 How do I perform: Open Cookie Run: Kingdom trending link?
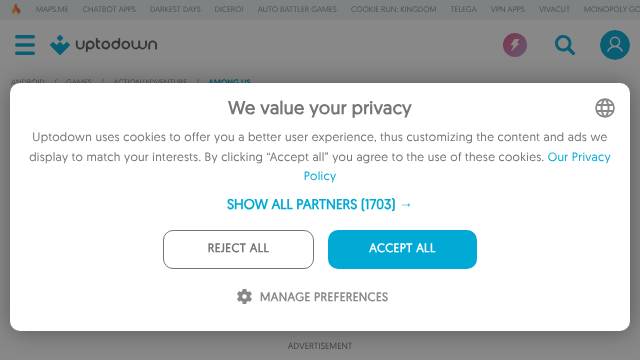click(x=393, y=9)
